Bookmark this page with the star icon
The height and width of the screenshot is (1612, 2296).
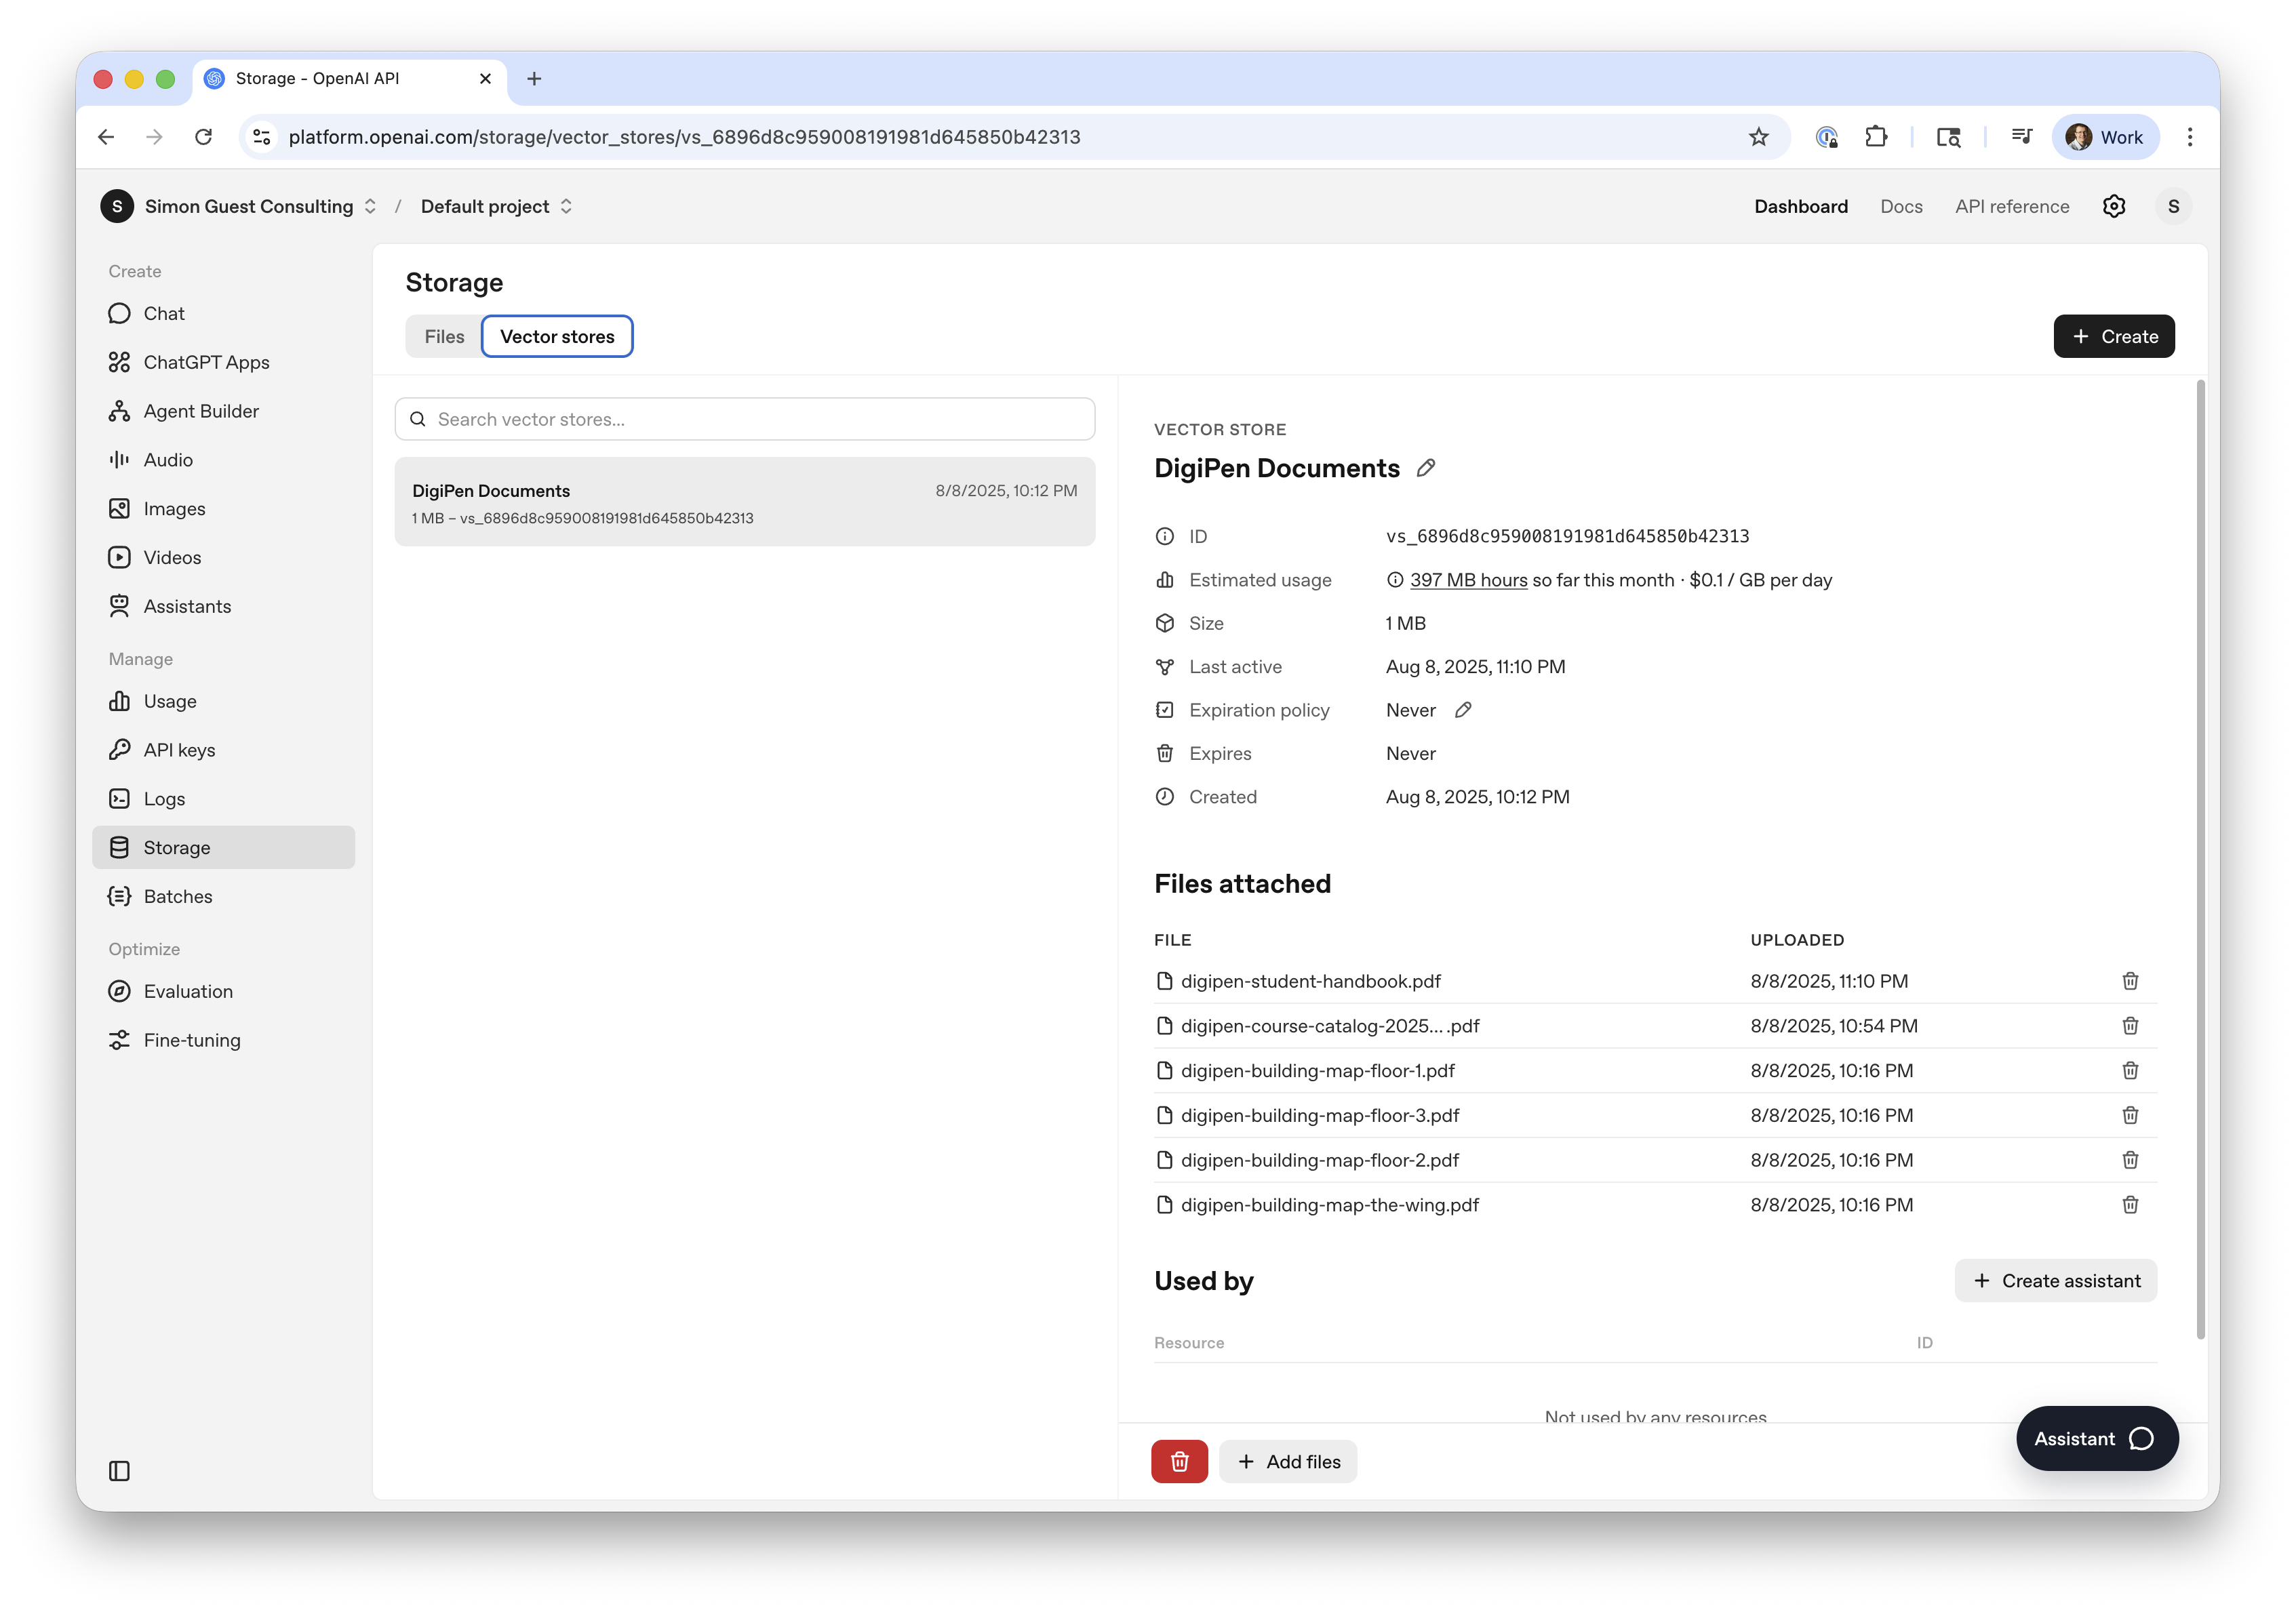pyautogui.click(x=1758, y=137)
